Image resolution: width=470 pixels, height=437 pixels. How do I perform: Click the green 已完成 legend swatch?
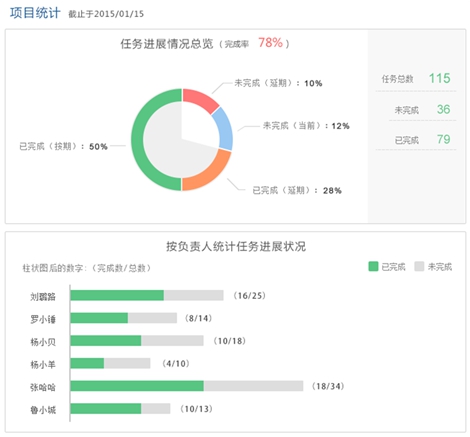tap(373, 266)
